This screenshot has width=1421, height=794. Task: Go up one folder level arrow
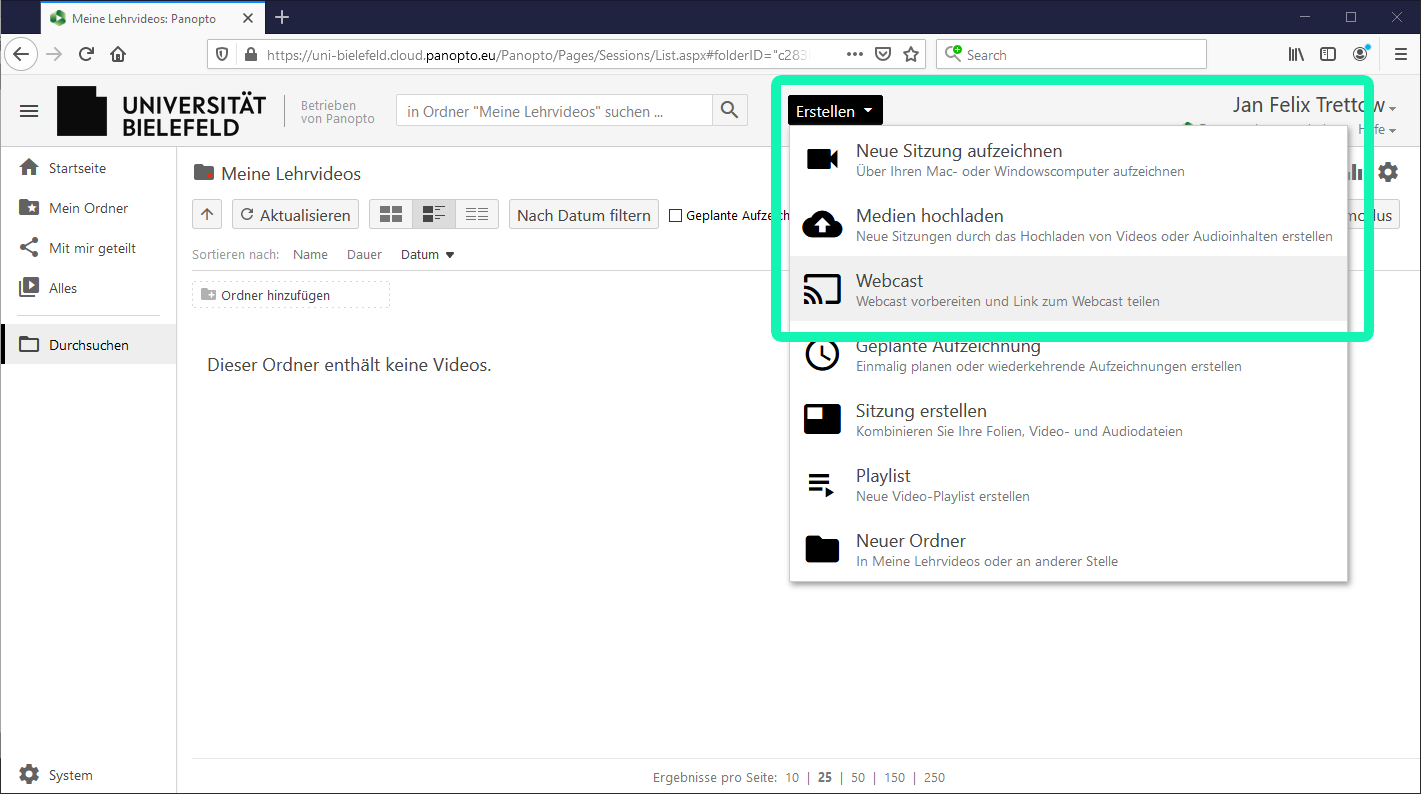pos(207,214)
